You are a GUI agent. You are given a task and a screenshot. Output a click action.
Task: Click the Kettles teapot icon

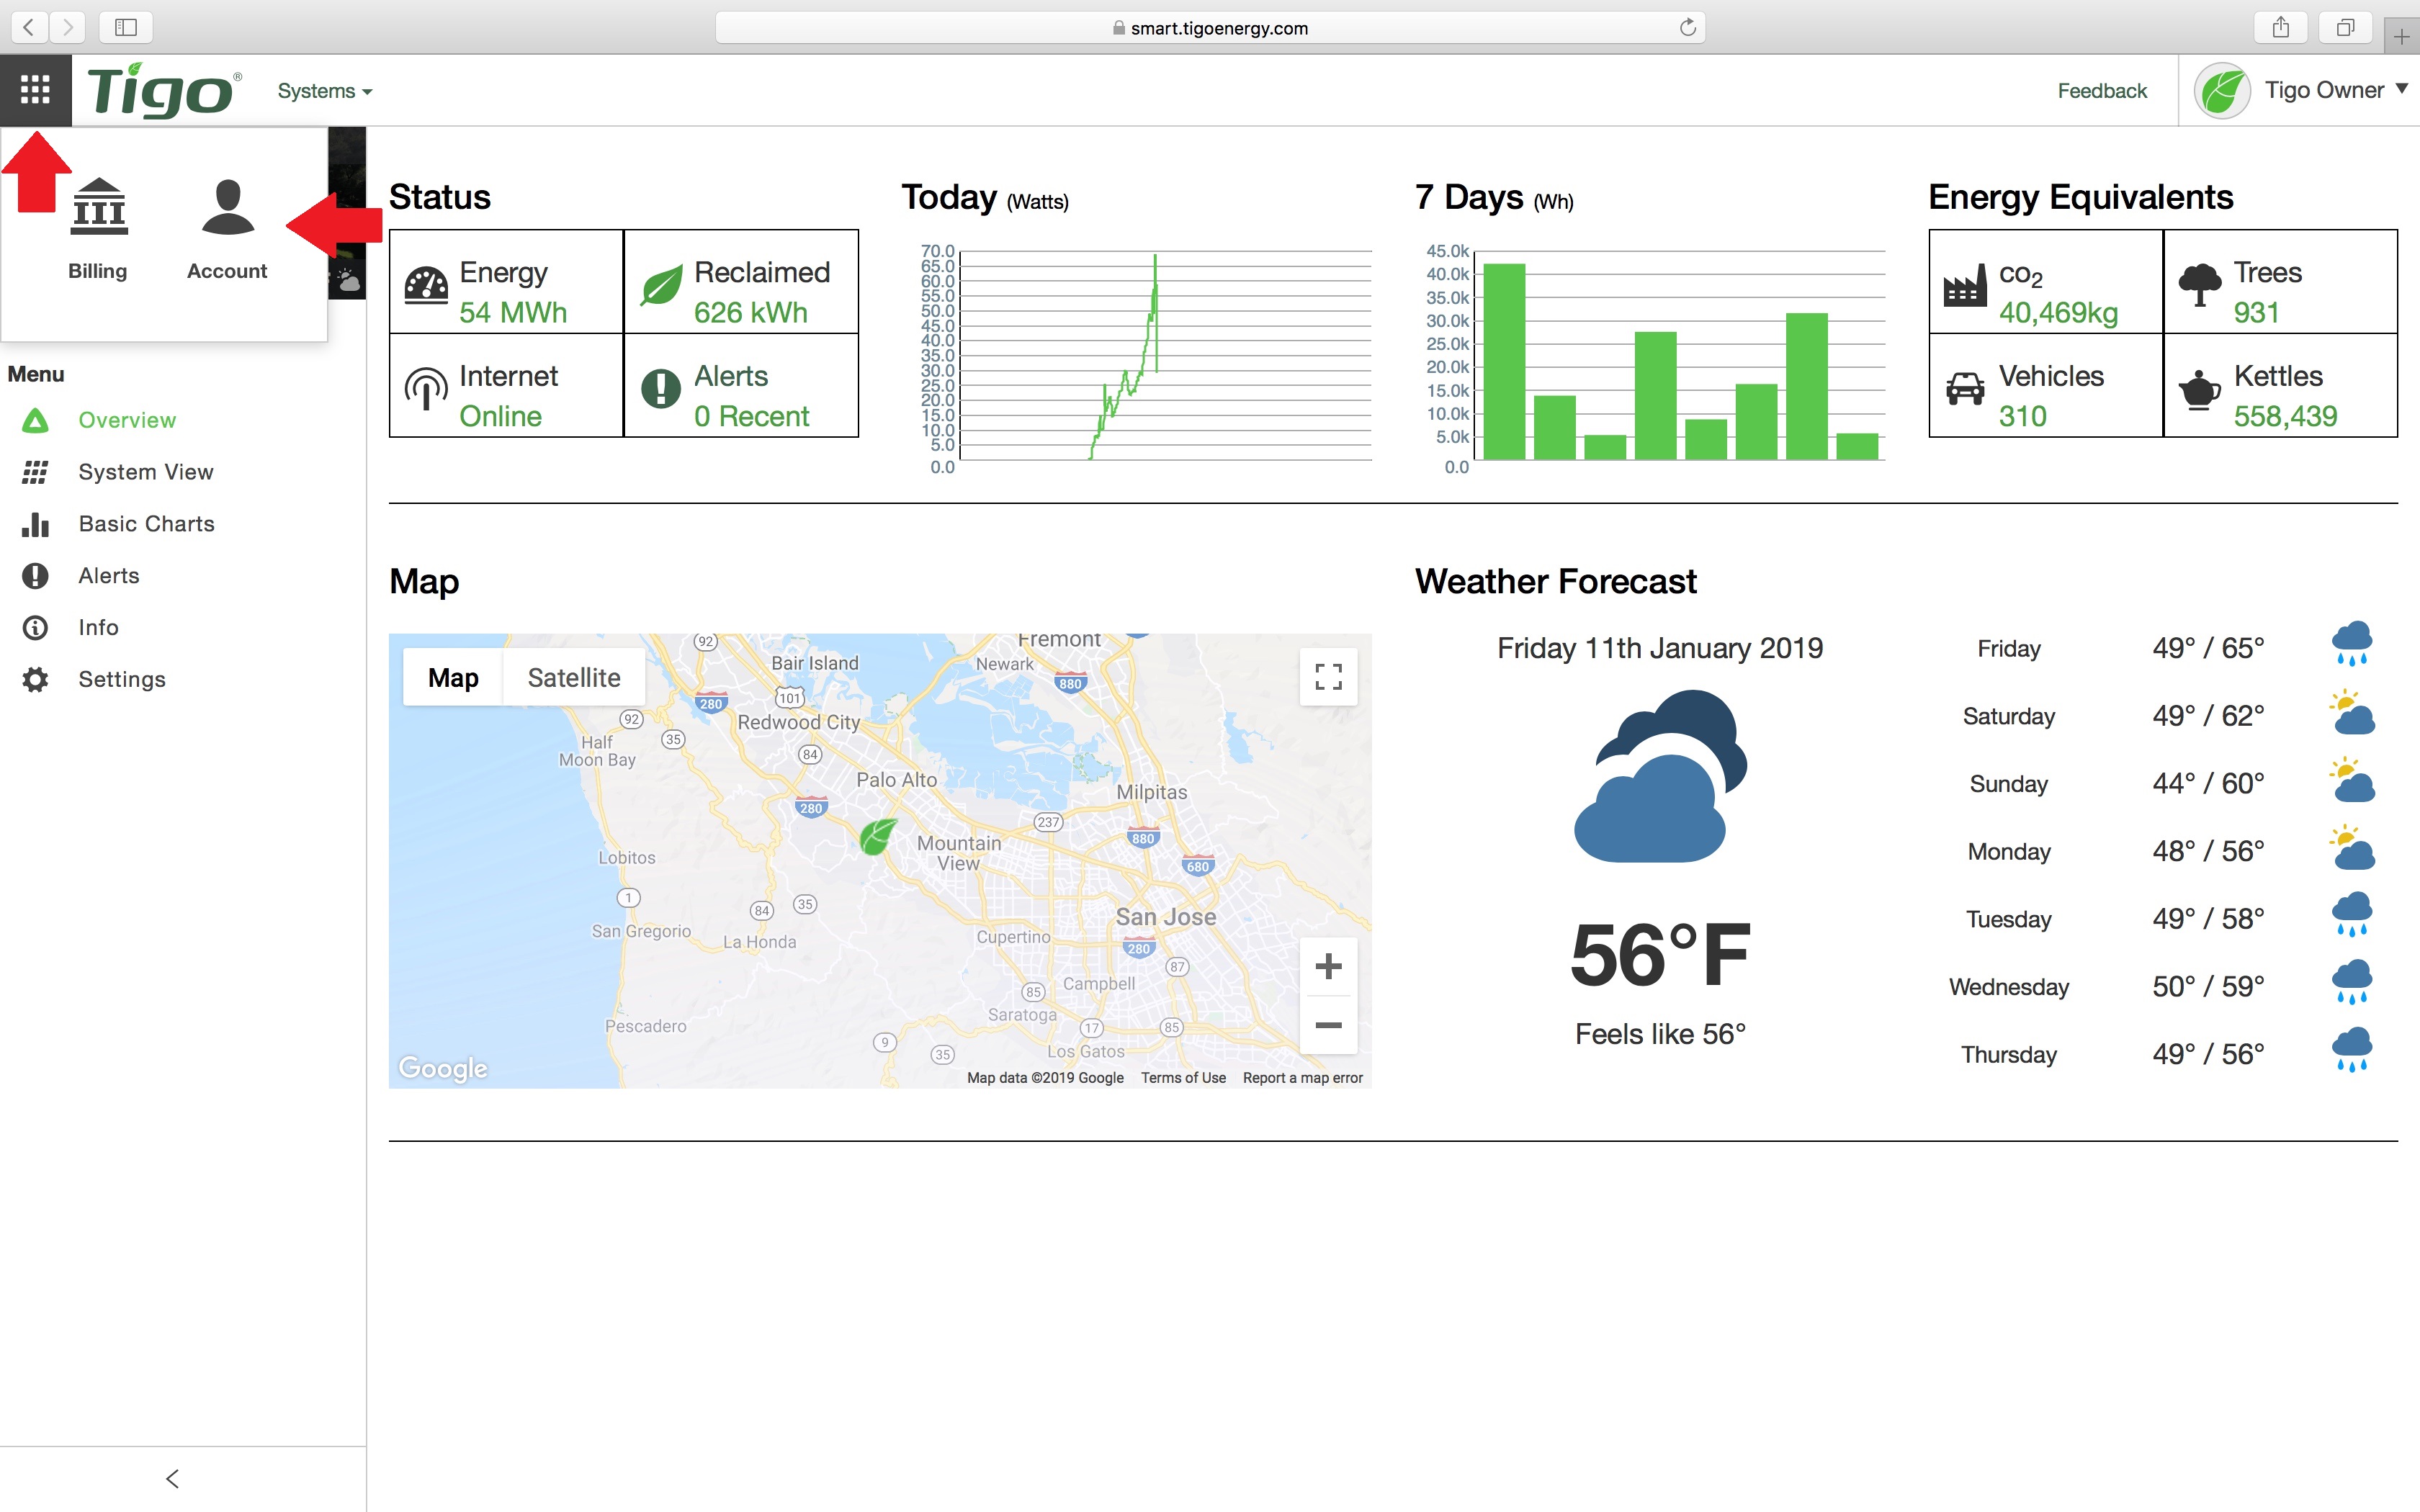point(2200,389)
